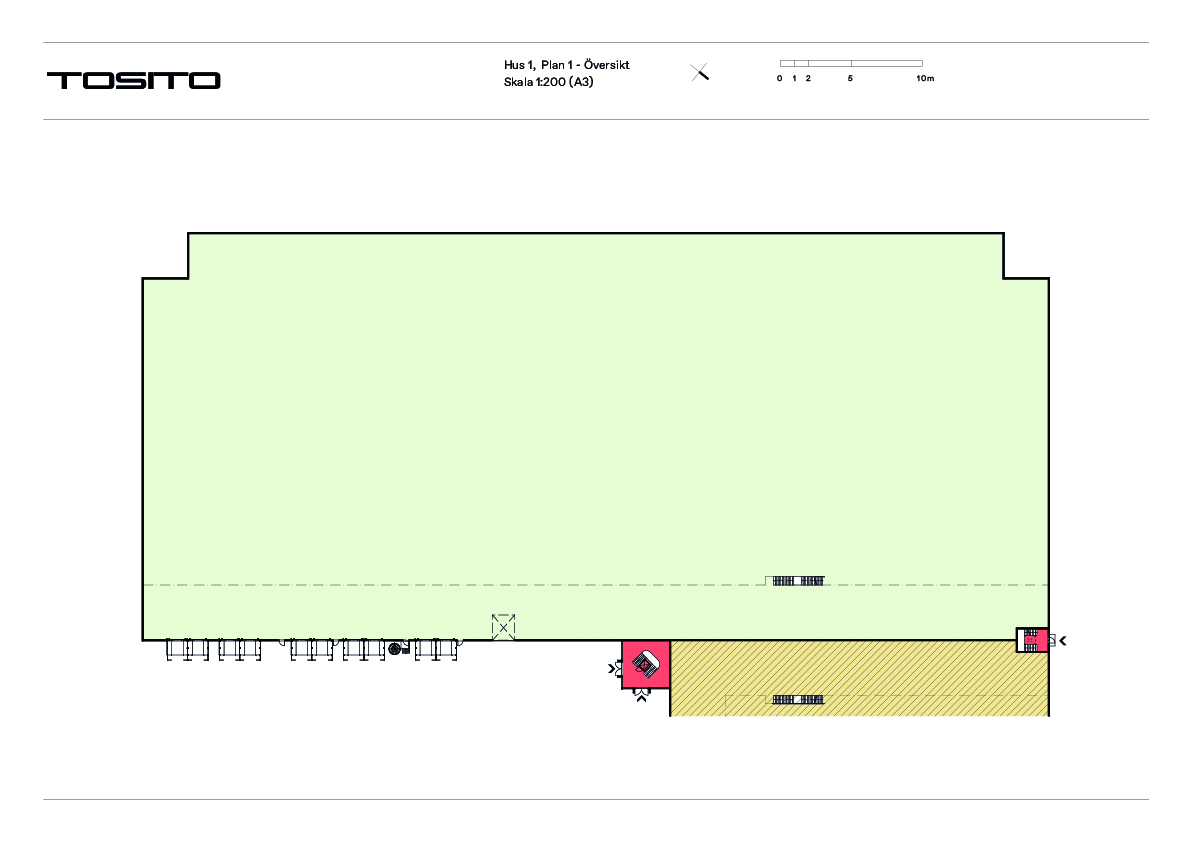Viewport: 1192px width, 843px height.
Task: Click the yellow hatched area
Action: click(x=859, y=678)
